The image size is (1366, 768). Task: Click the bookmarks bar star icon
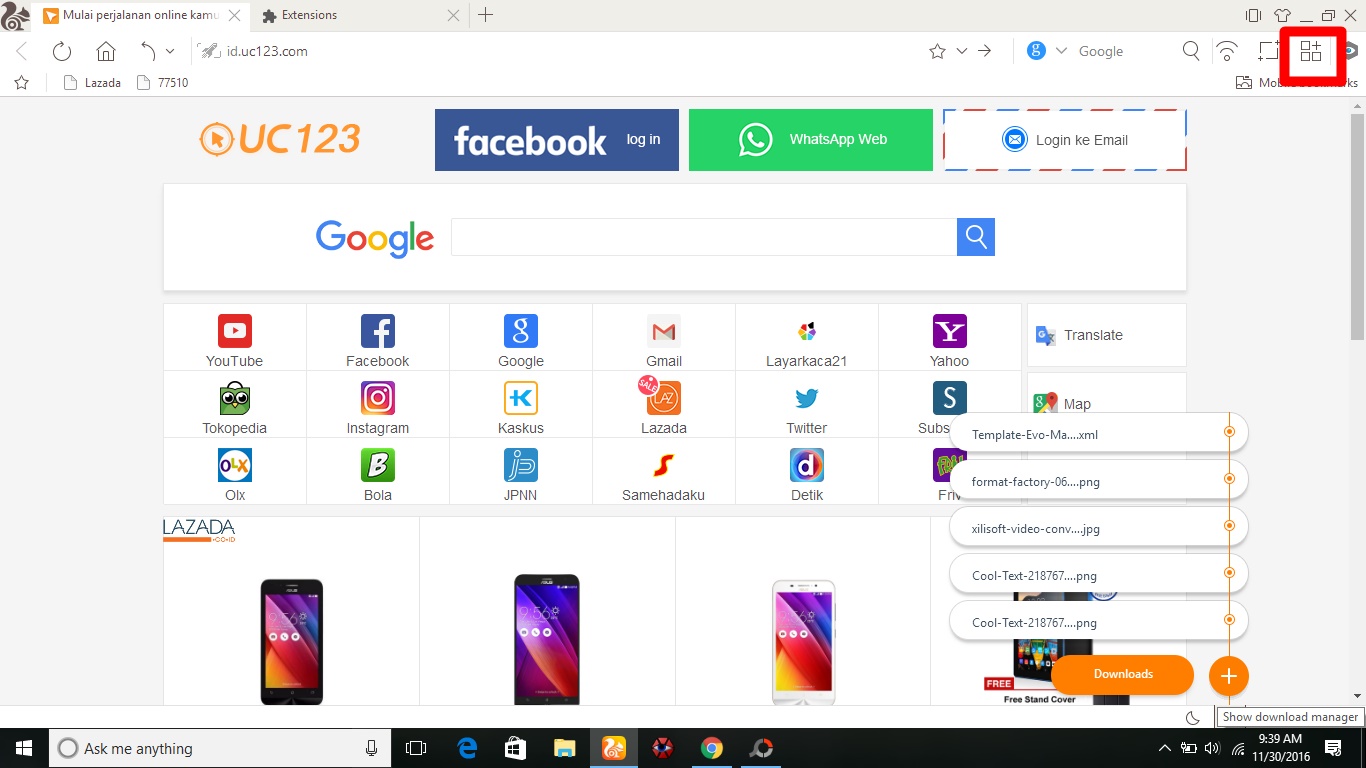pos(22,83)
